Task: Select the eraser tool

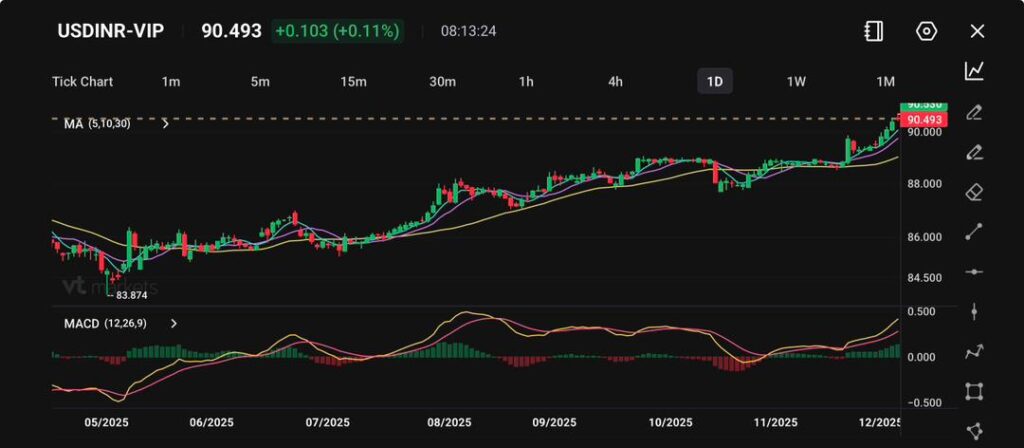Action: click(x=975, y=192)
